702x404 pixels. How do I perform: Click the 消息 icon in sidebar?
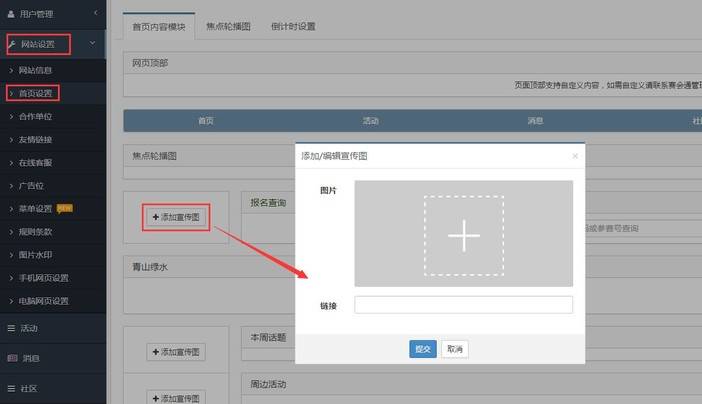pyautogui.click(x=11, y=358)
